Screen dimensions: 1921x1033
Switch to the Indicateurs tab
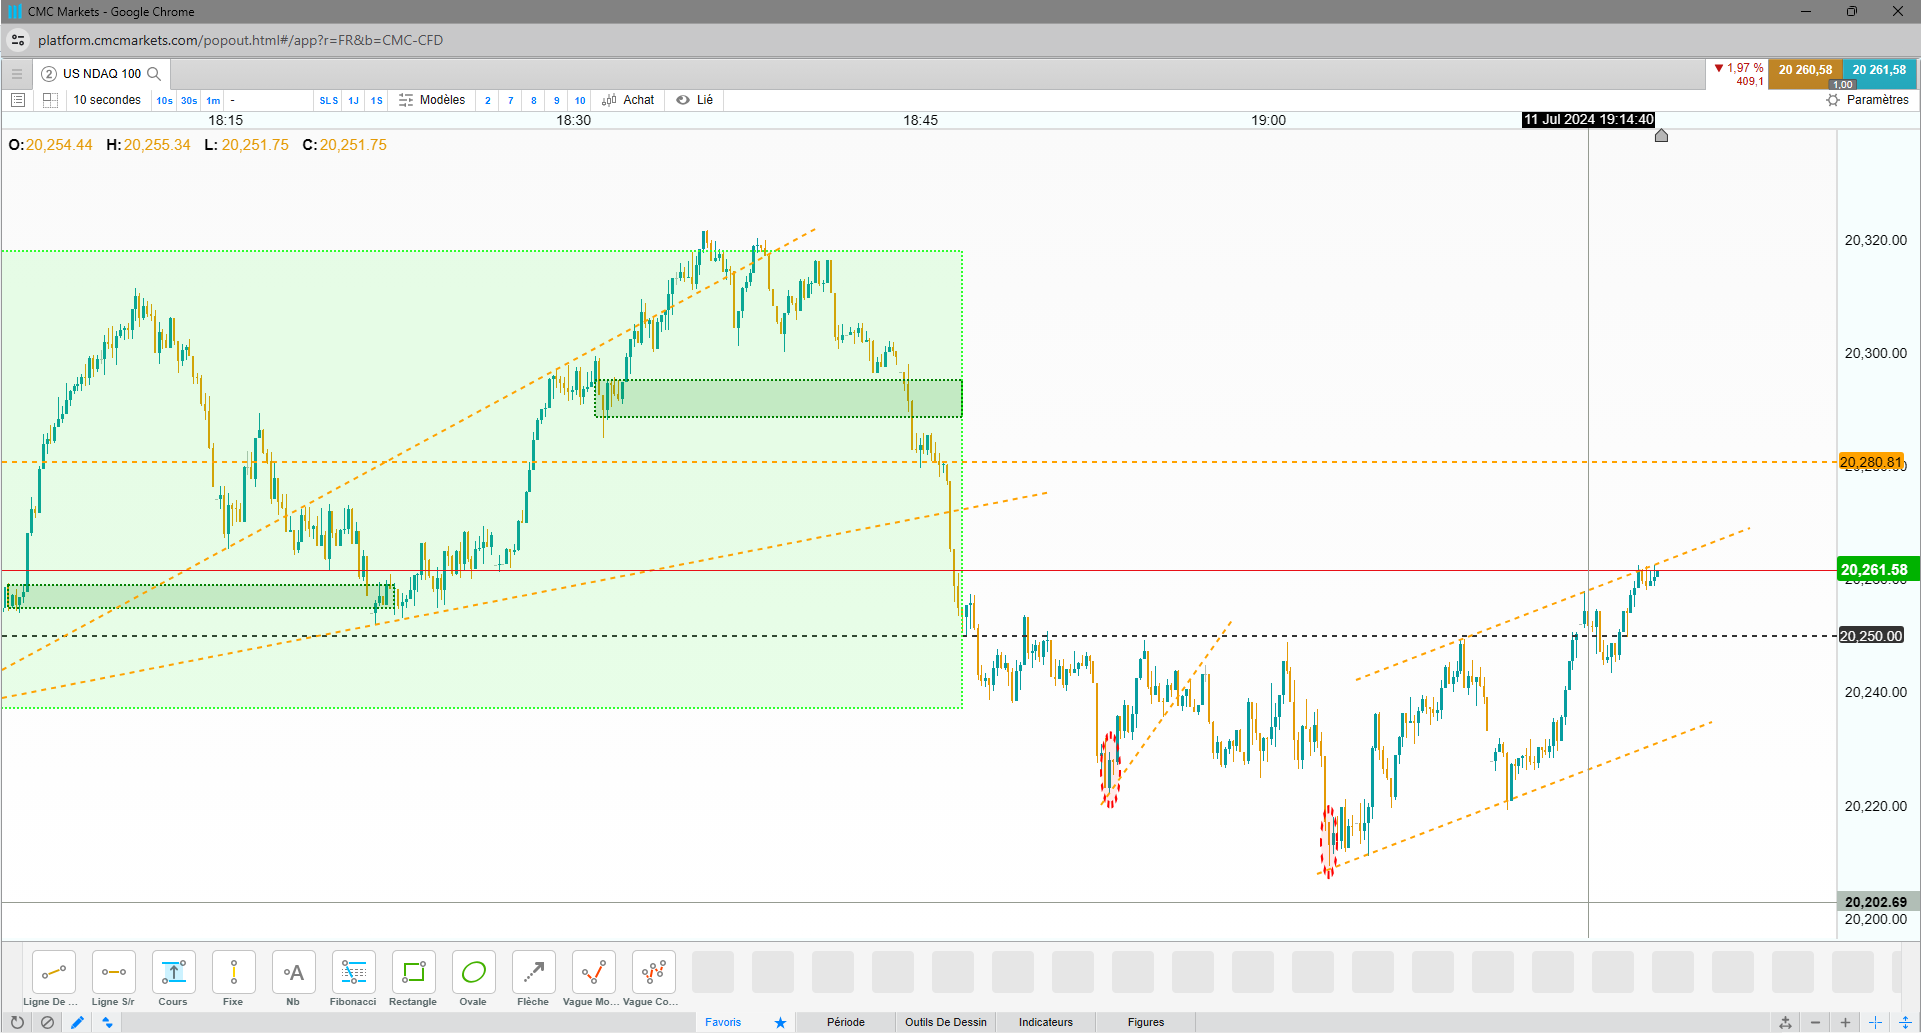click(1045, 1022)
